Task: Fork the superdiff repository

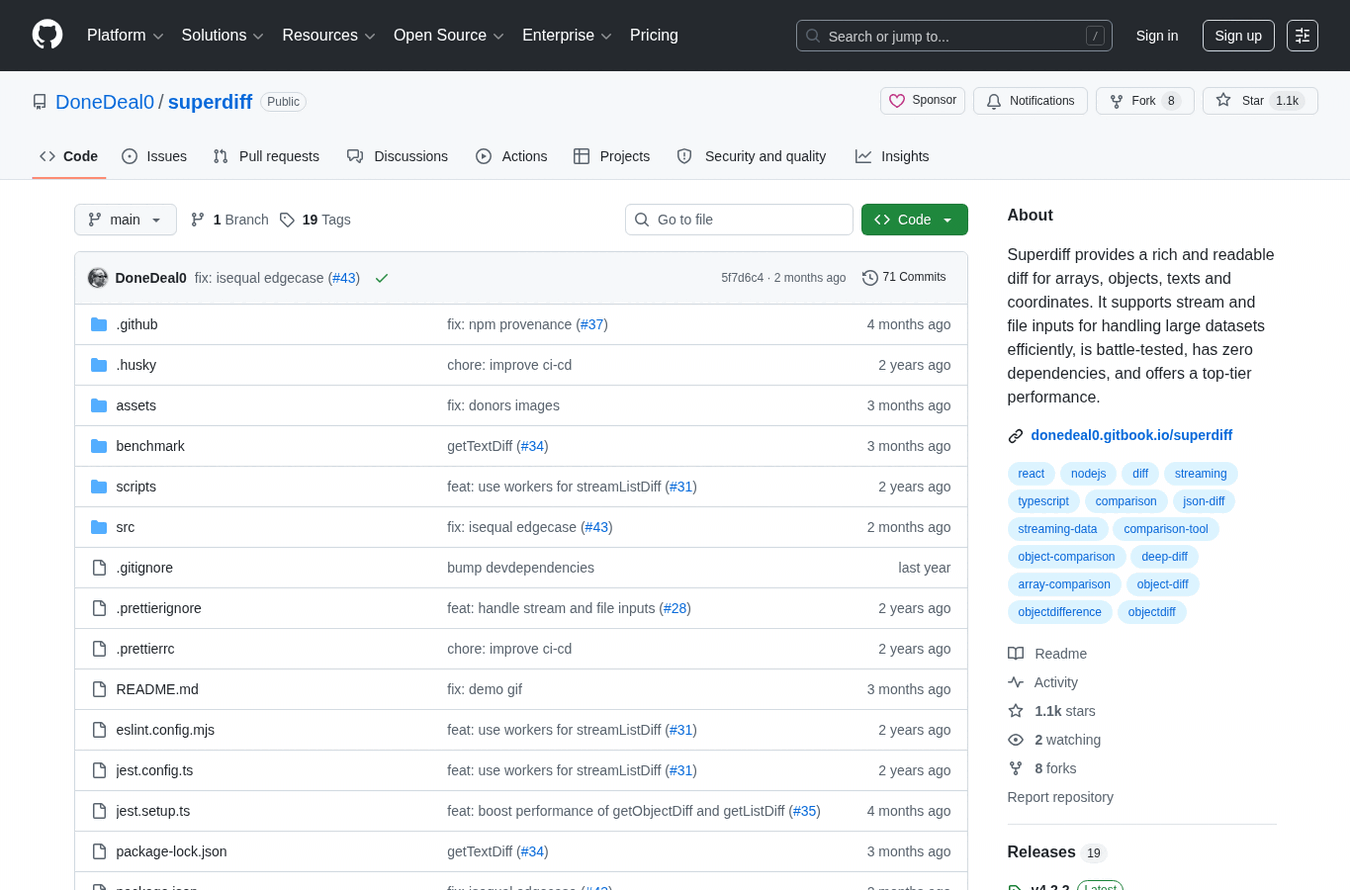Action: 1145,101
